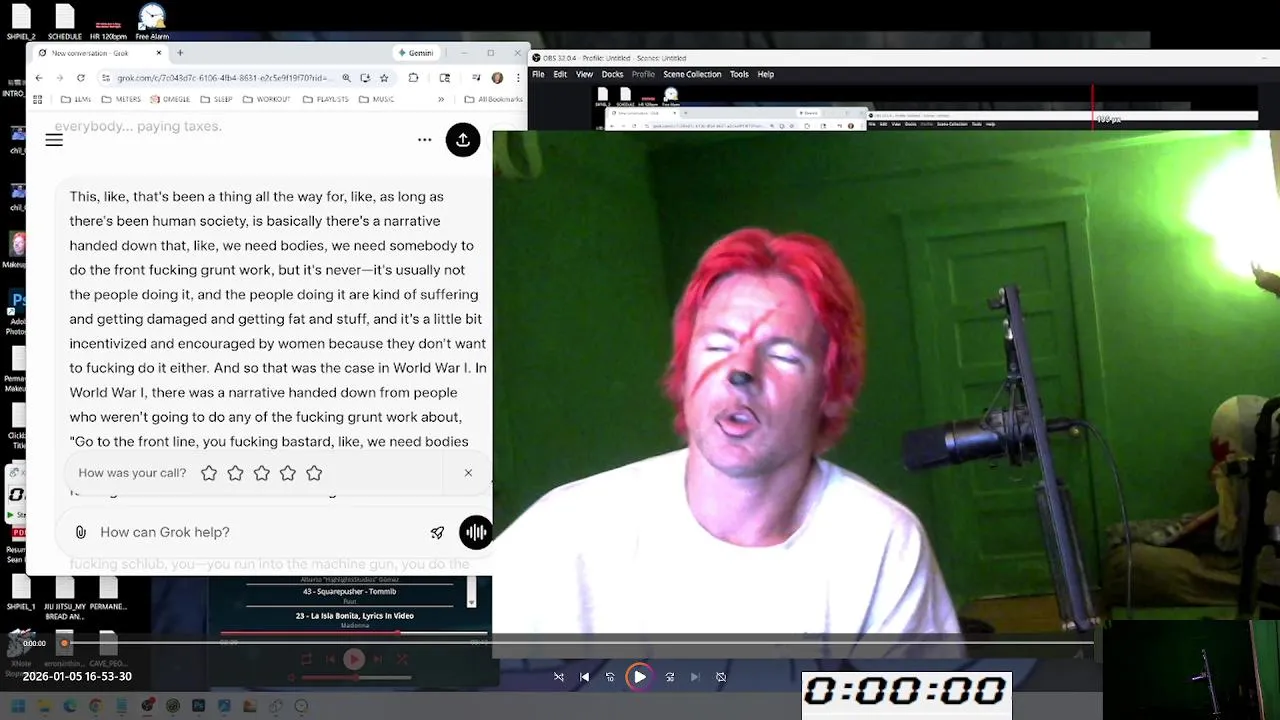Select '23 - La Isla Bonita, Lyrics In Video' row
The height and width of the screenshot is (720, 1280).
click(354, 615)
